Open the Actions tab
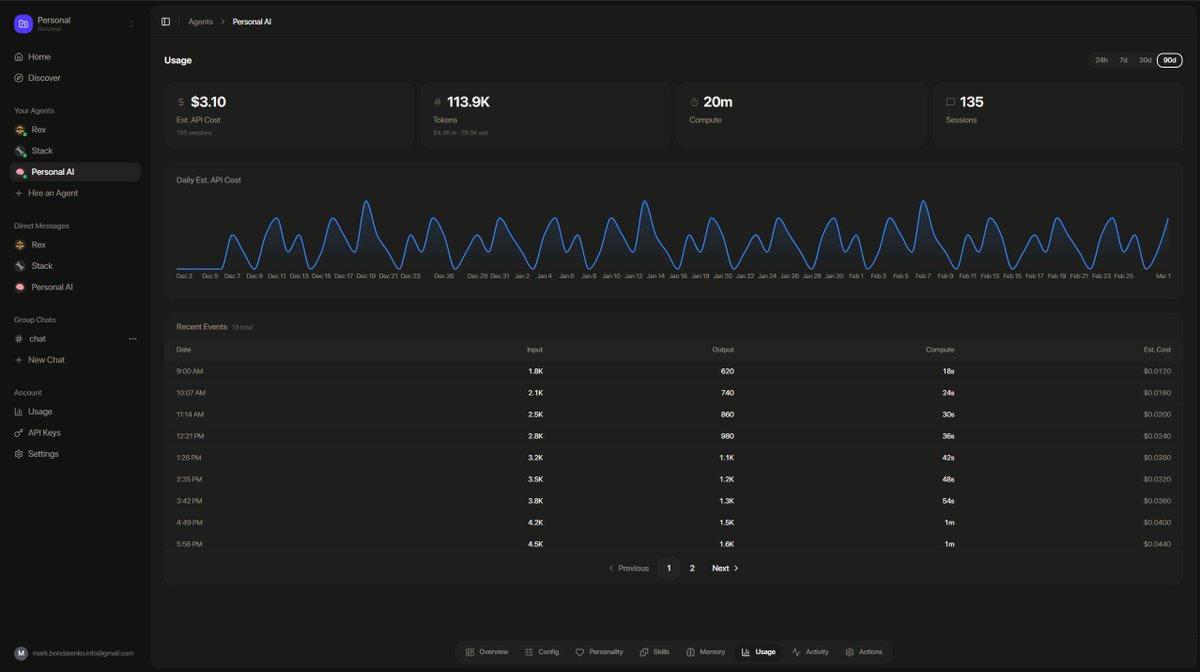The width and height of the screenshot is (1200, 672). pos(864,652)
